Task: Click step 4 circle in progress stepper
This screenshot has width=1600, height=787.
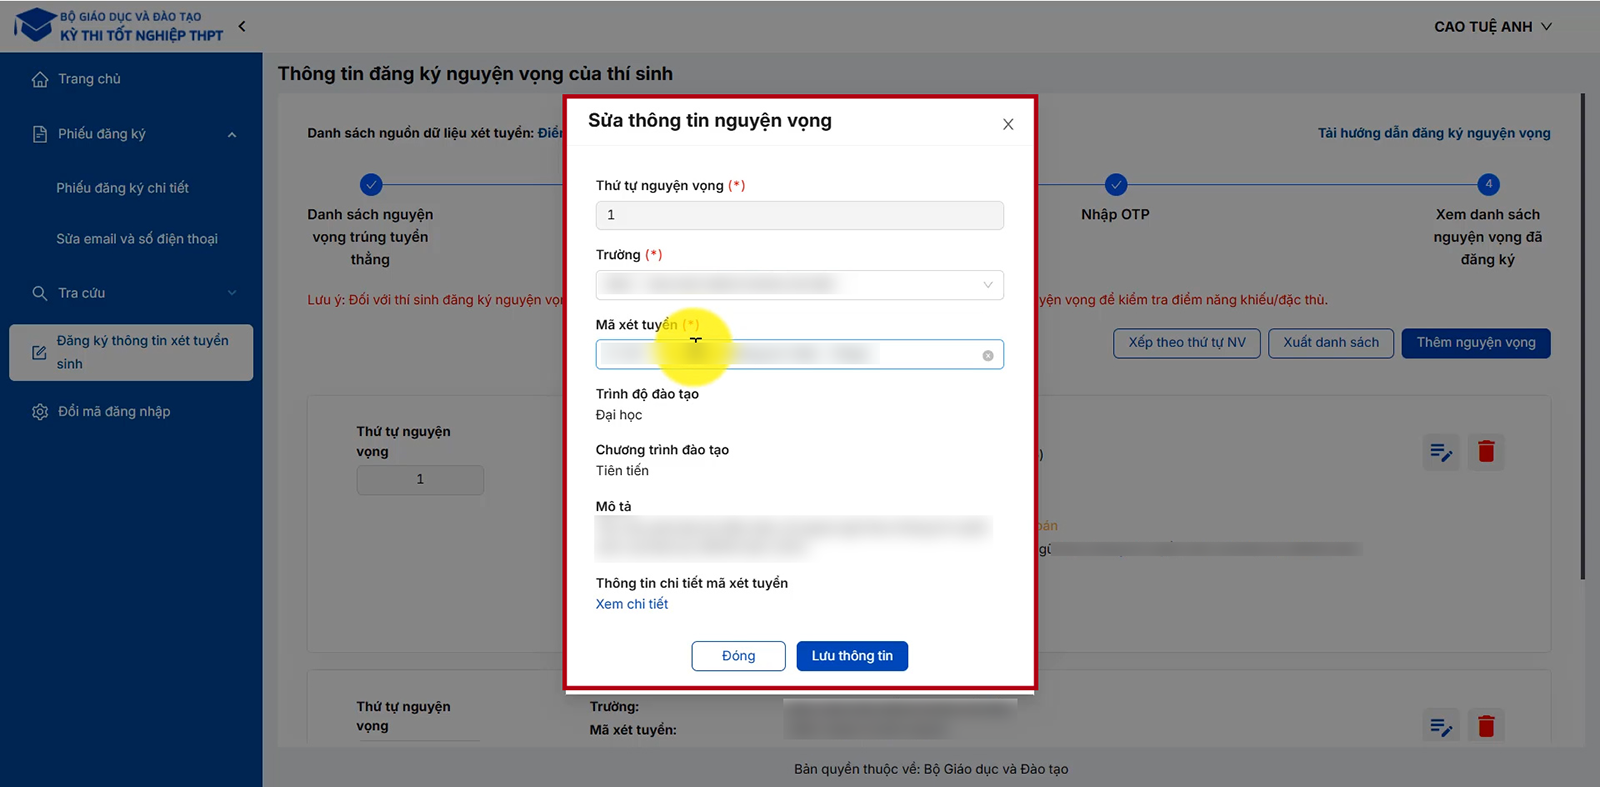Action: 1488,184
